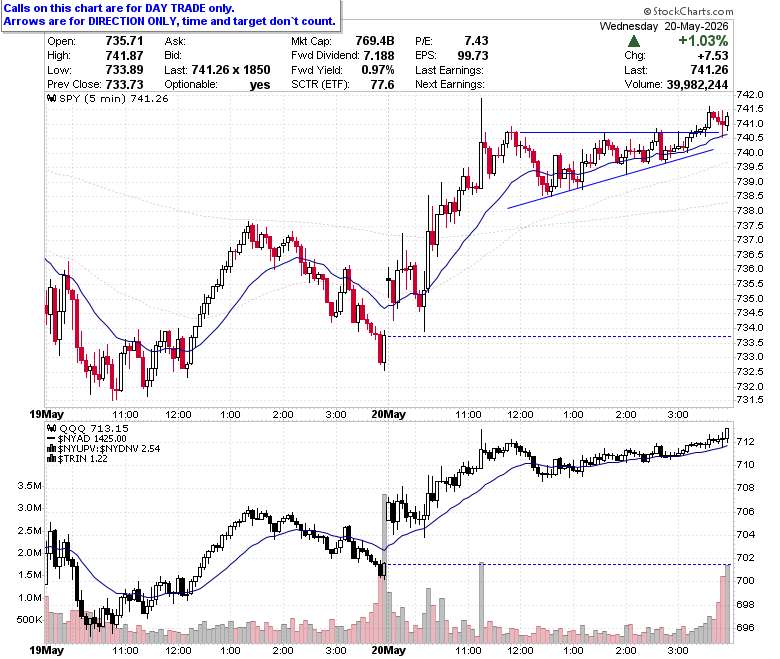Click the Volume 39,982,244 value
The width and height of the screenshot is (780, 659).
[697, 85]
